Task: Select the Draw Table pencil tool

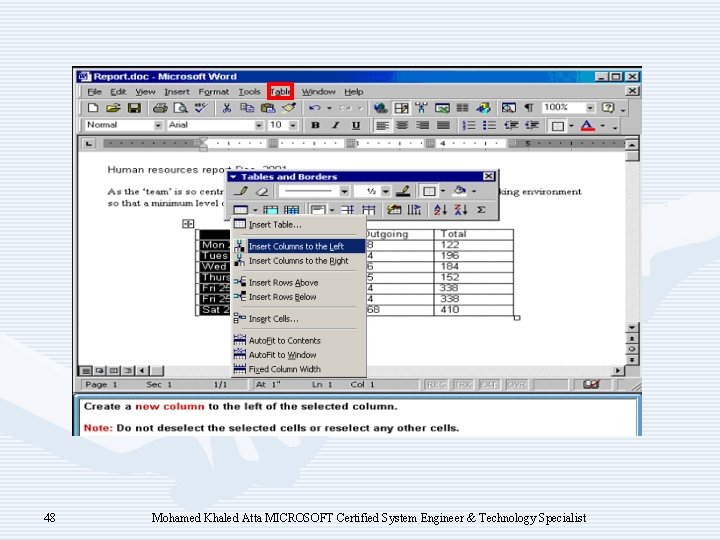Action: pyautogui.click(x=242, y=191)
